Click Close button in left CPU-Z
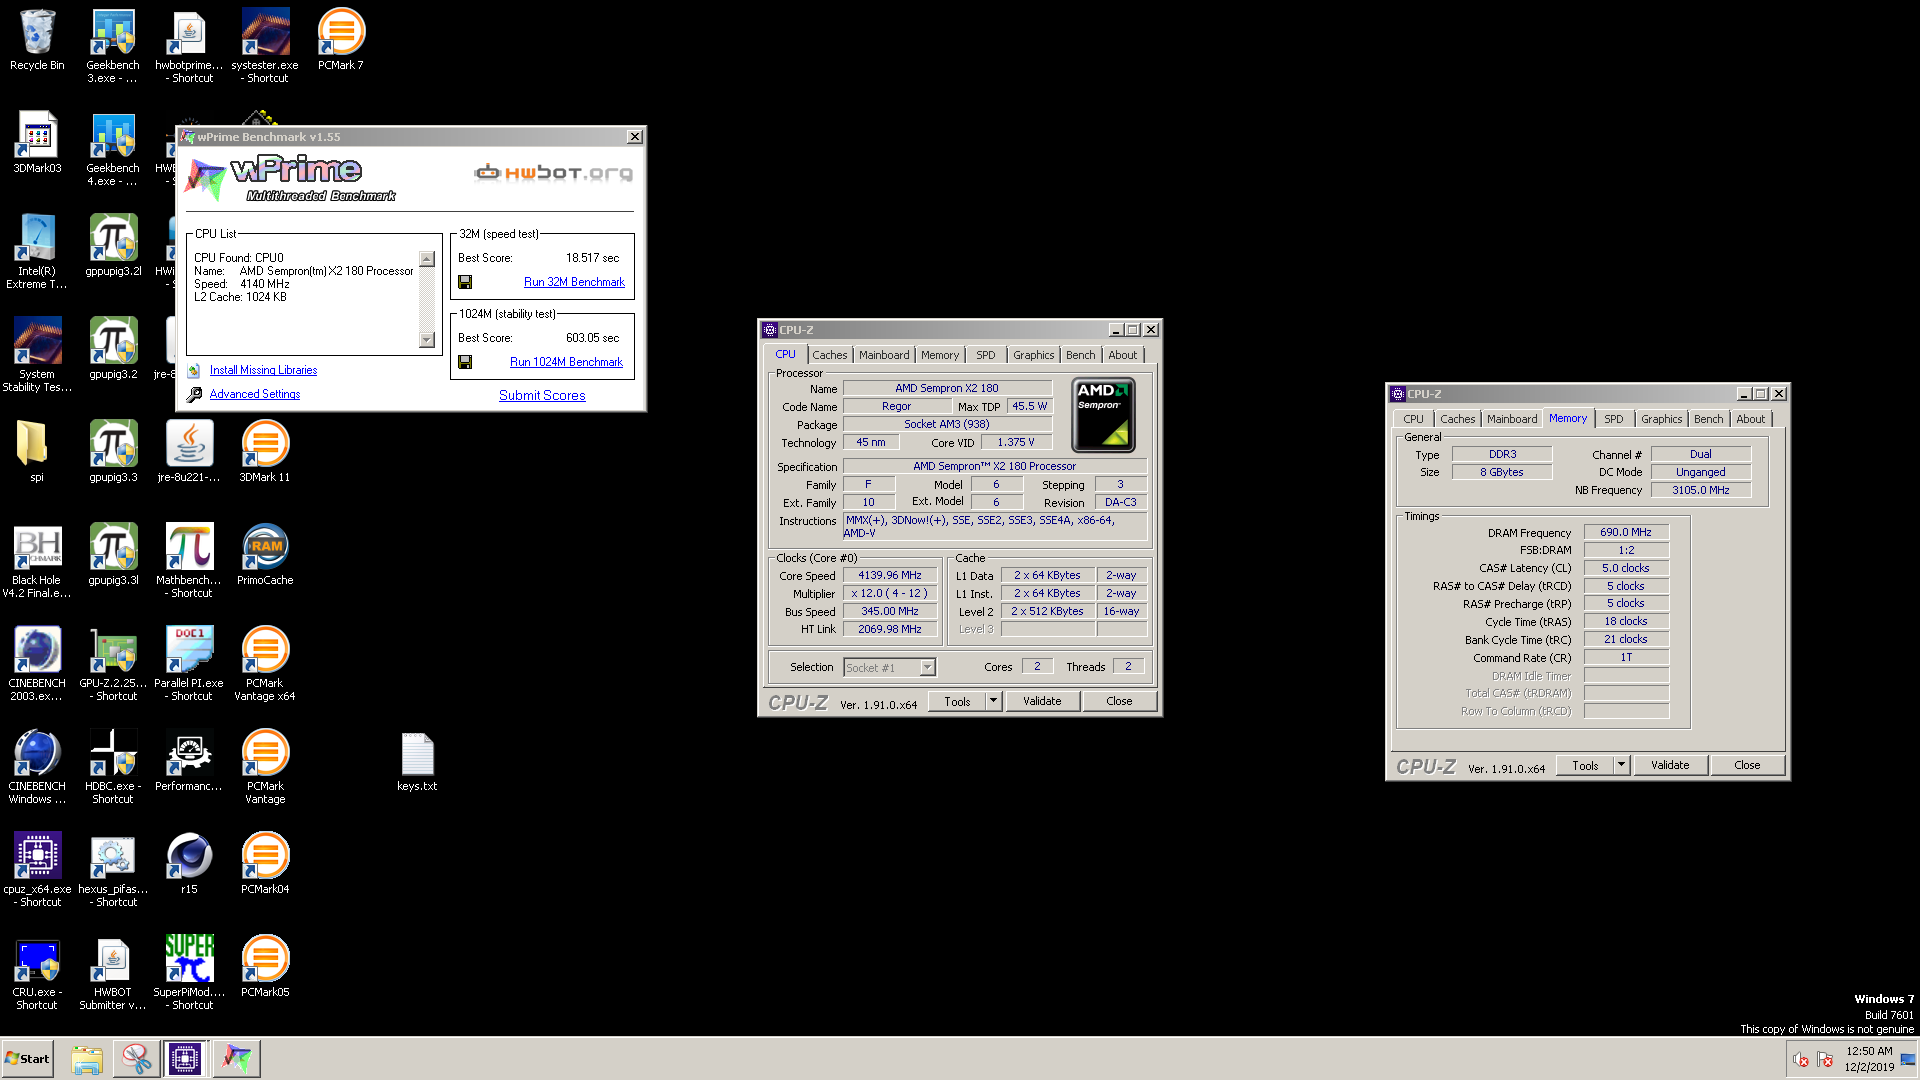This screenshot has width=1920, height=1080. coord(1119,701)
